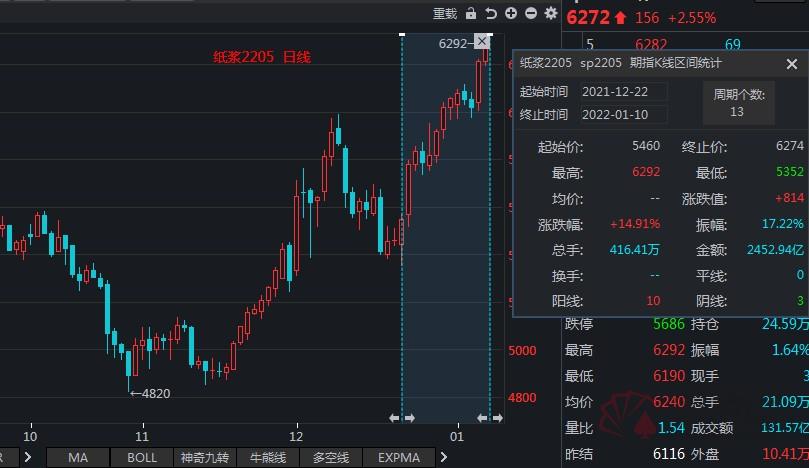
Task: Click the 起始时间 date field
Action: point(623,92)
